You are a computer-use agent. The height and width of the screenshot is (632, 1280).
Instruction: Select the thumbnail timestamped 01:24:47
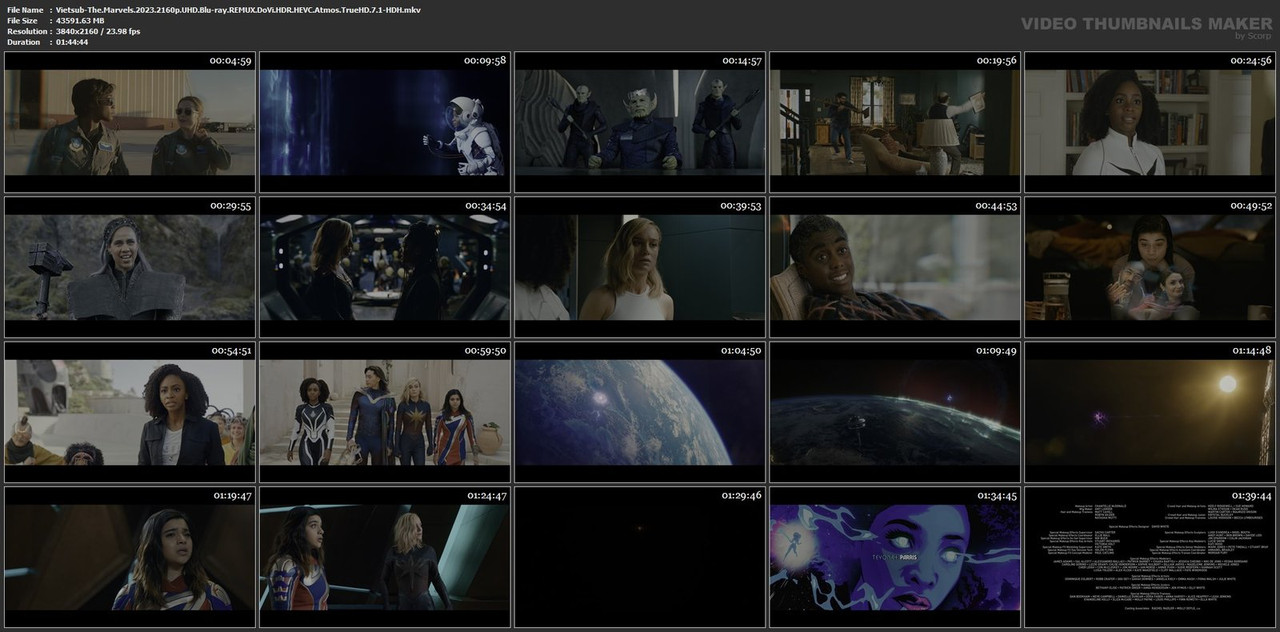385,557
